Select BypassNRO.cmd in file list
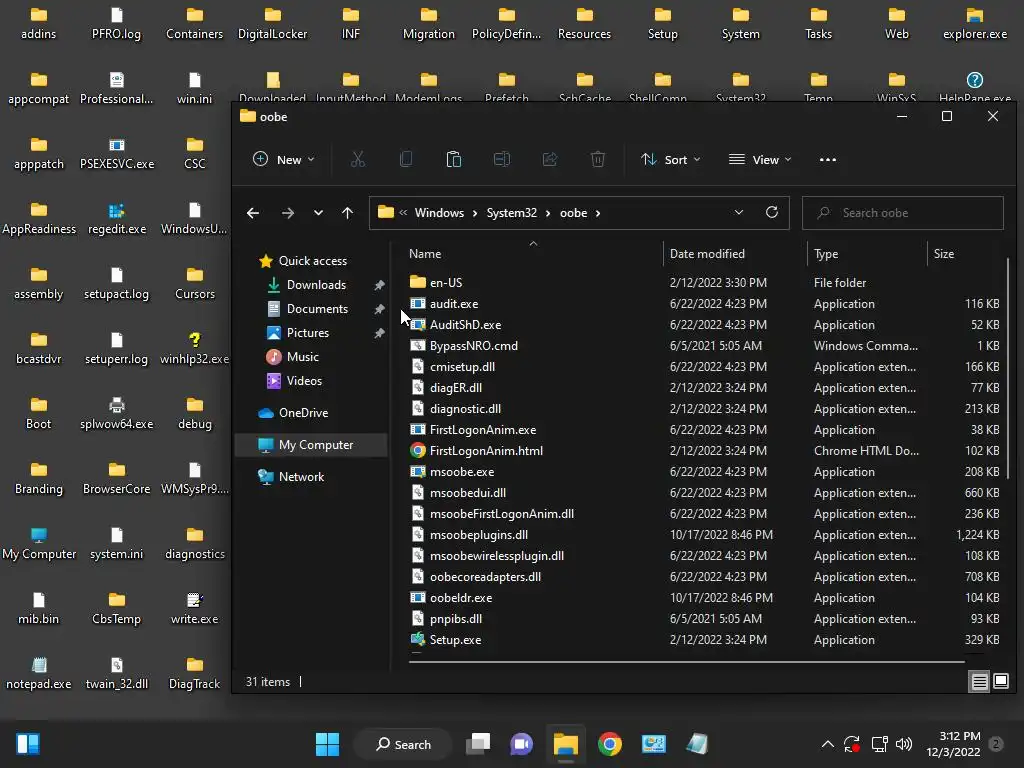Image resolution: width=1024 pixels, height=768 pixels. pos(704,345)
